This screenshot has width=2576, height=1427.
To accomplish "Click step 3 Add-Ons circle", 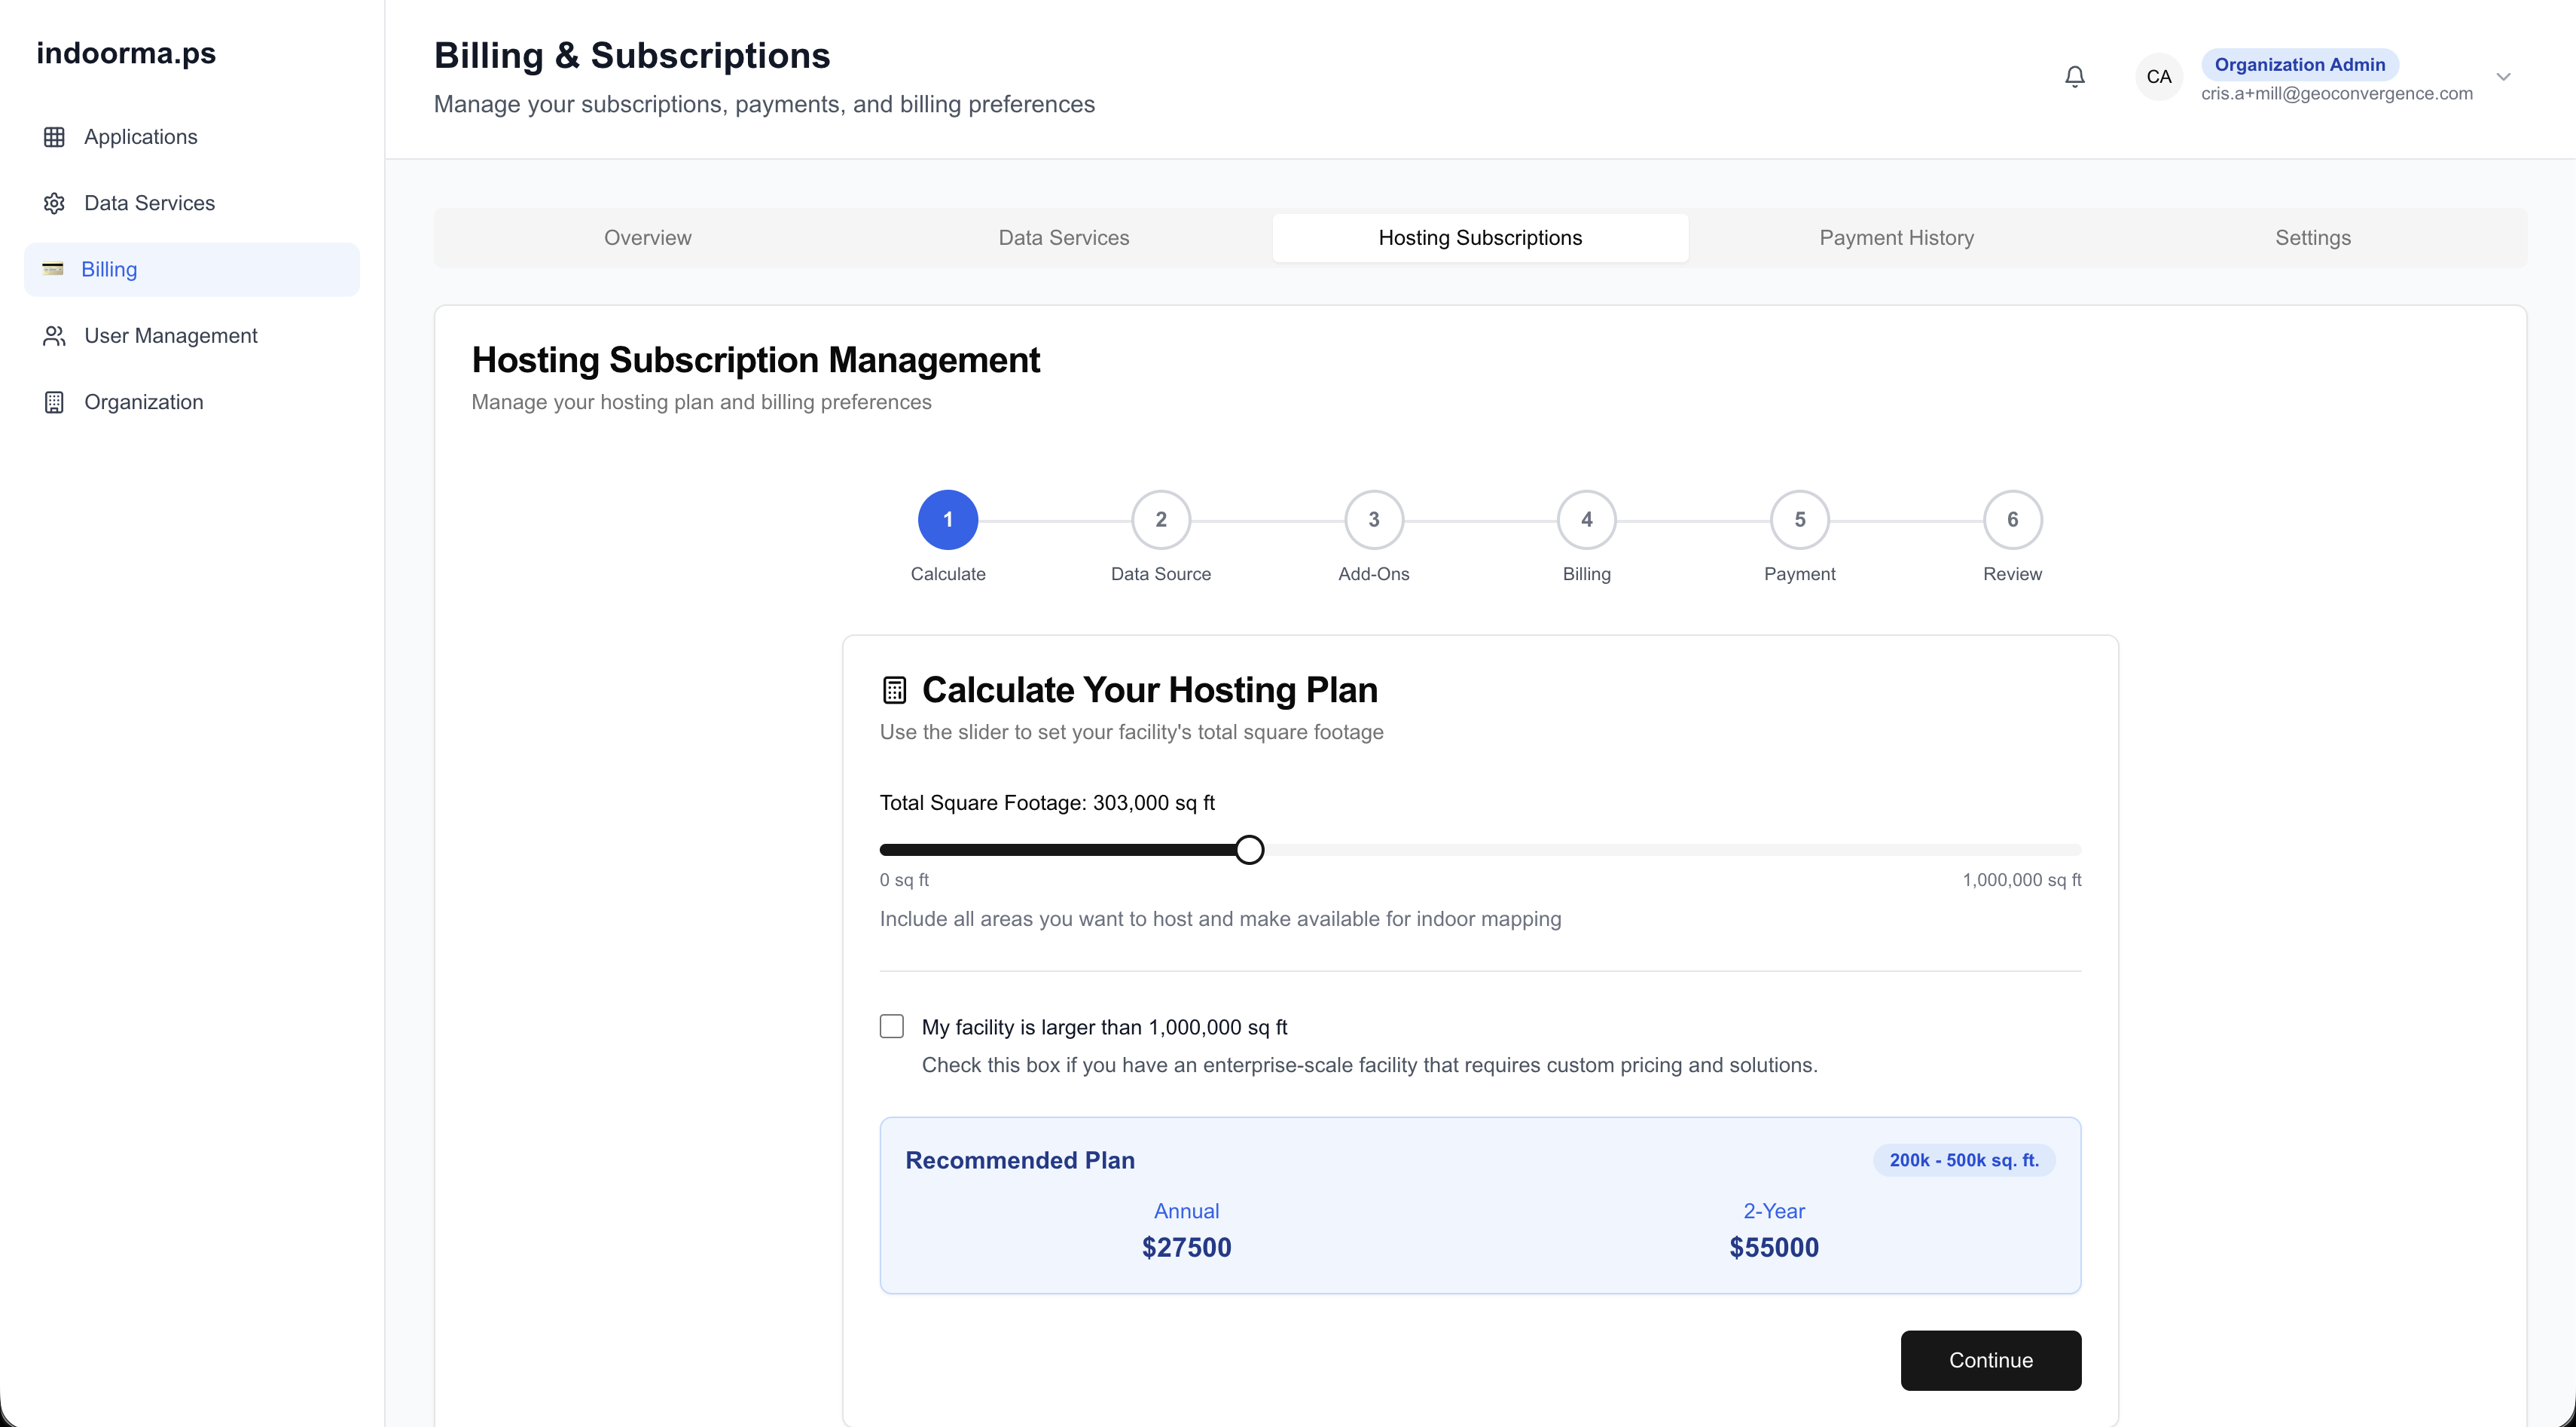I will (1374, 520).
